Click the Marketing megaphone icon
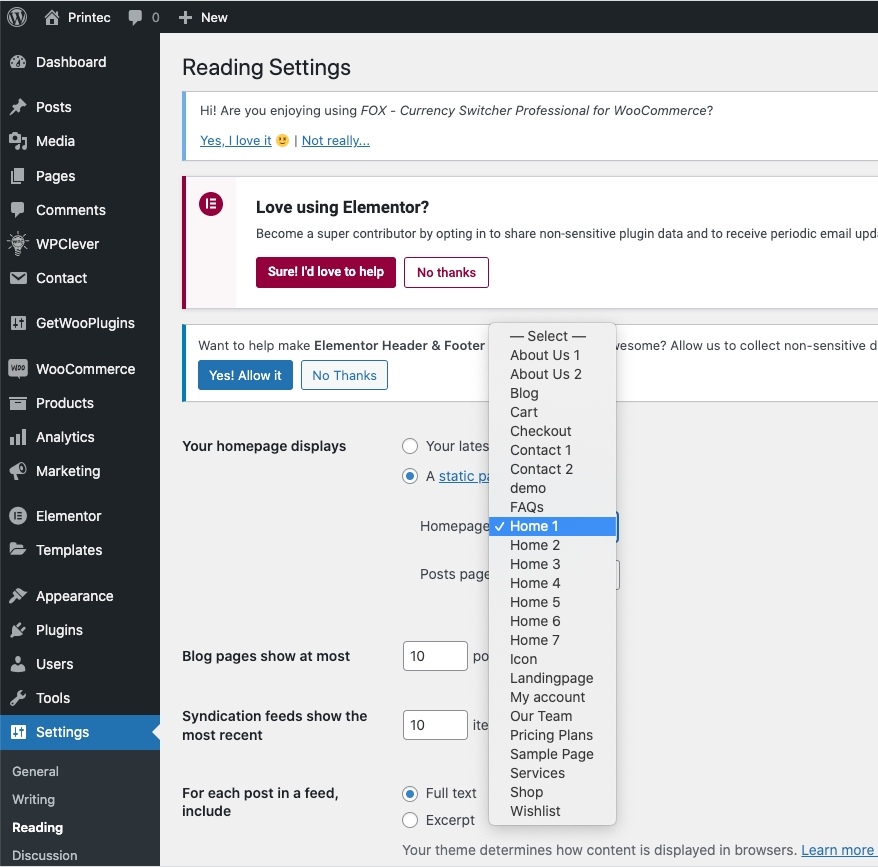Viewport: 878px width, 867px height. pyautogui.click(x=18, y=471)
